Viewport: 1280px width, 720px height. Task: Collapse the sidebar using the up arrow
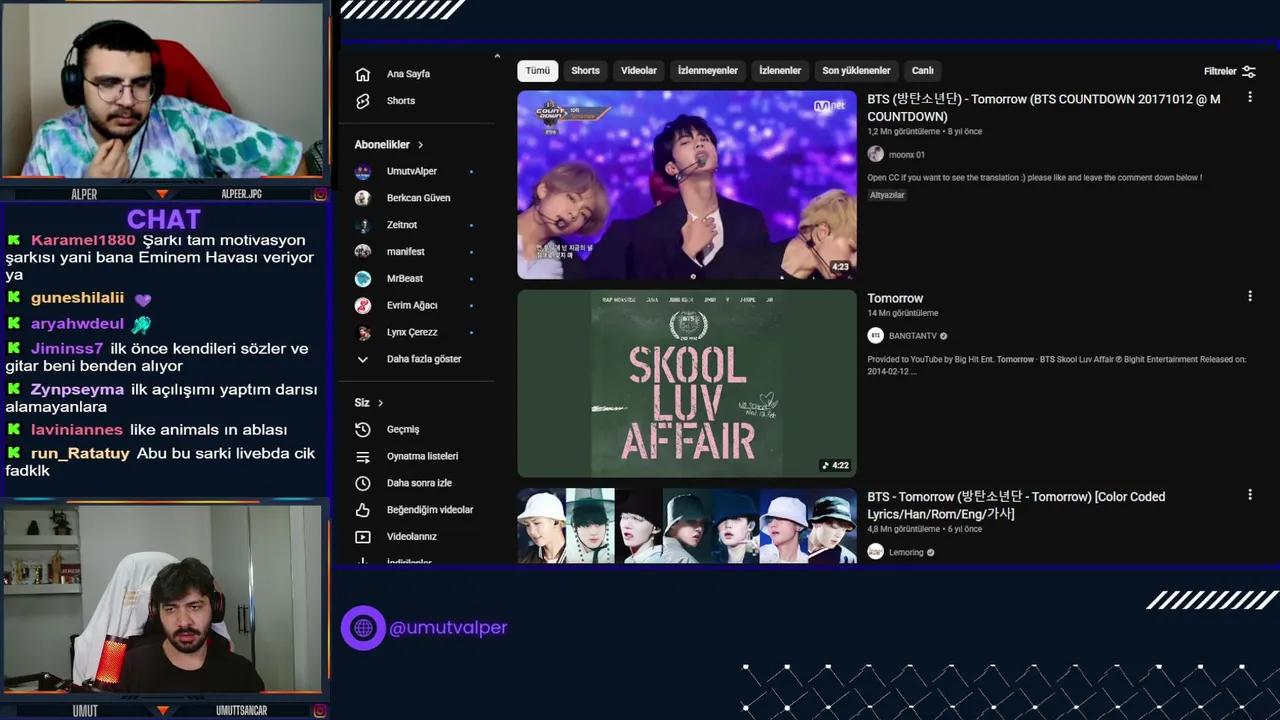(497, 56)
